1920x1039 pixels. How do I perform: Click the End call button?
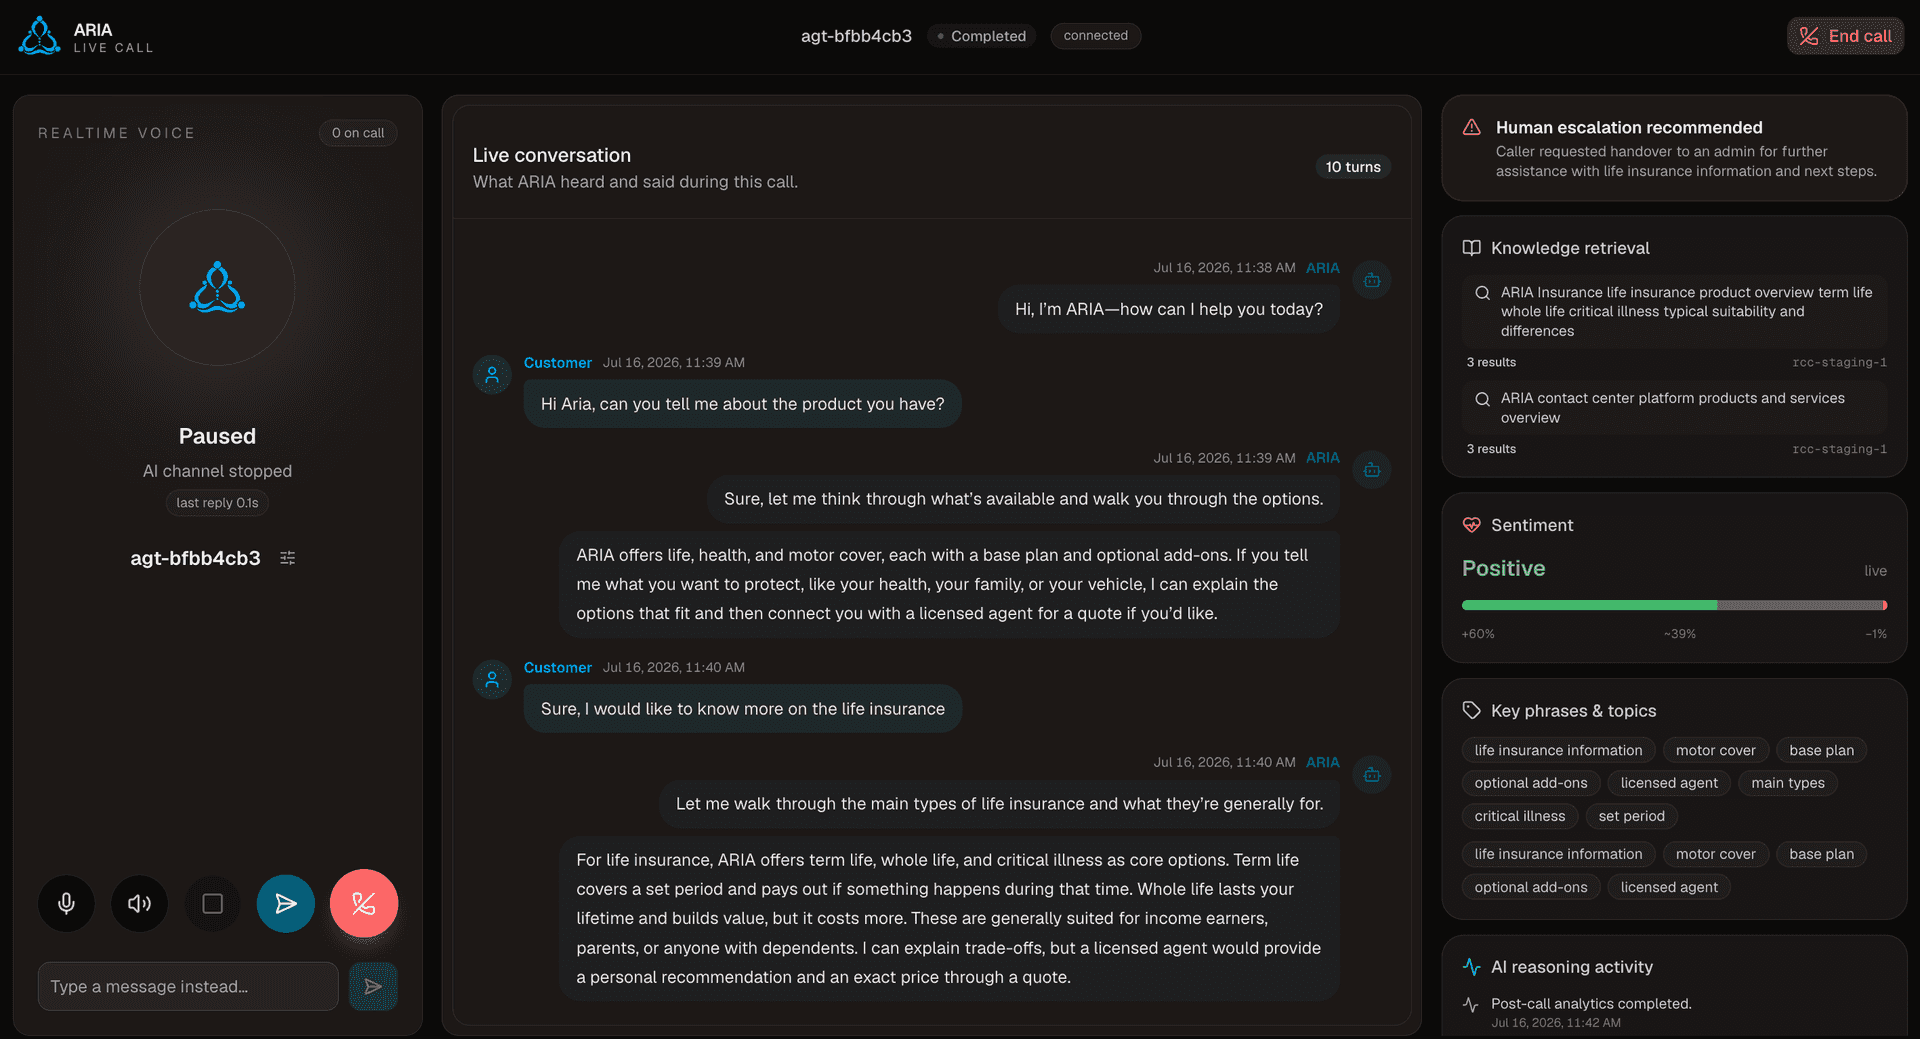tap(1845, 36)
